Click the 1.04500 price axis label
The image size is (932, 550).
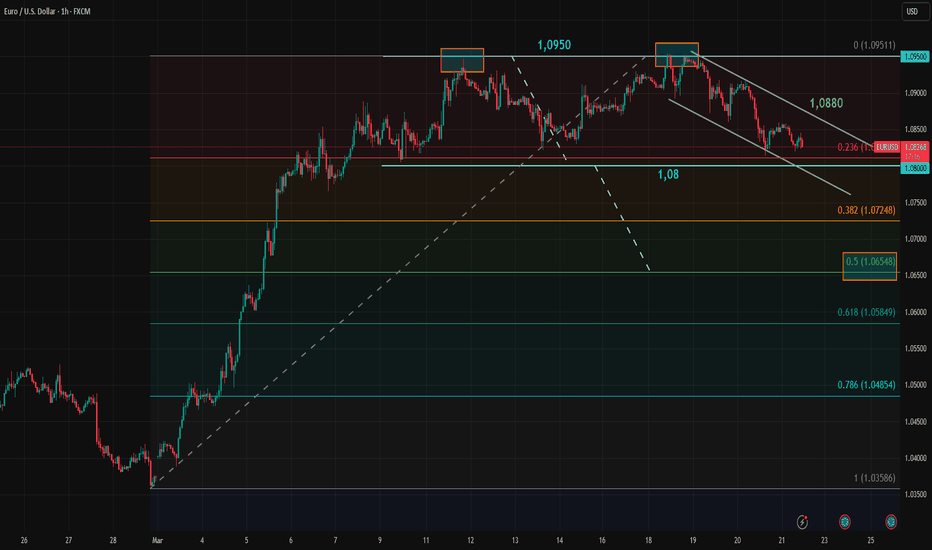(x=915, y=422)
